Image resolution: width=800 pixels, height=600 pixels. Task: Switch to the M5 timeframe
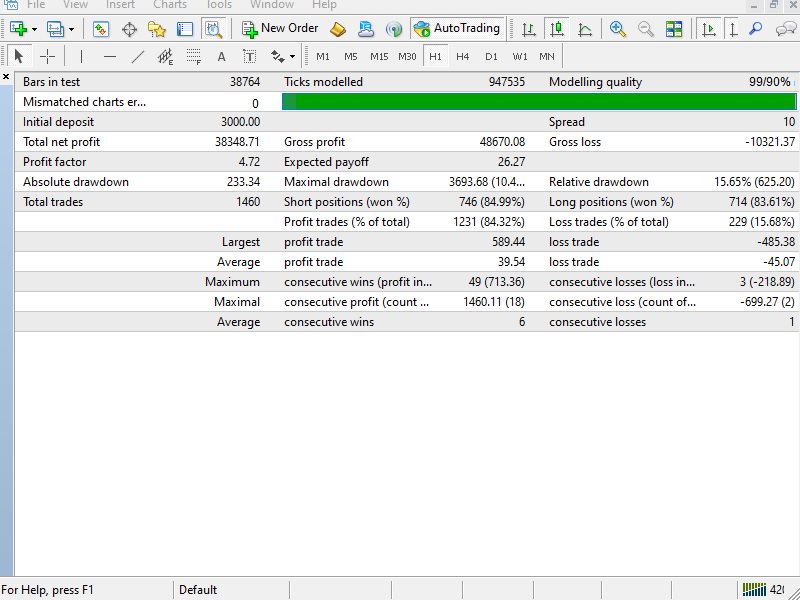pyautogui.click(x=351, y=57)
